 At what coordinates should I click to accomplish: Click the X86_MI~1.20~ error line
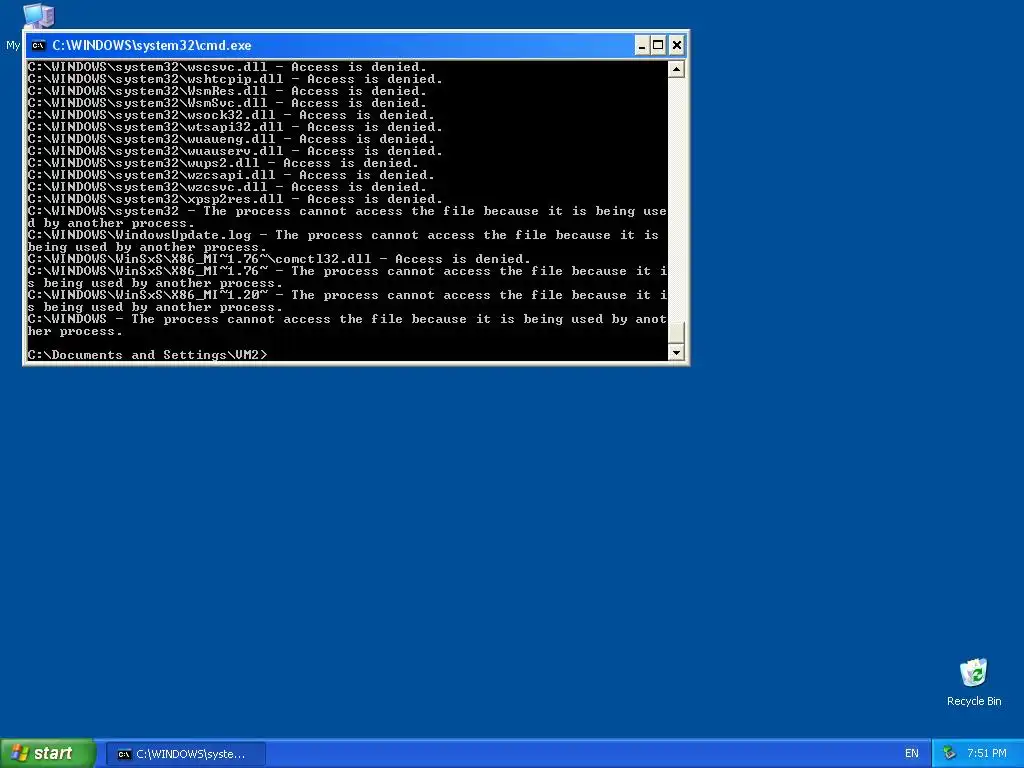347,301
